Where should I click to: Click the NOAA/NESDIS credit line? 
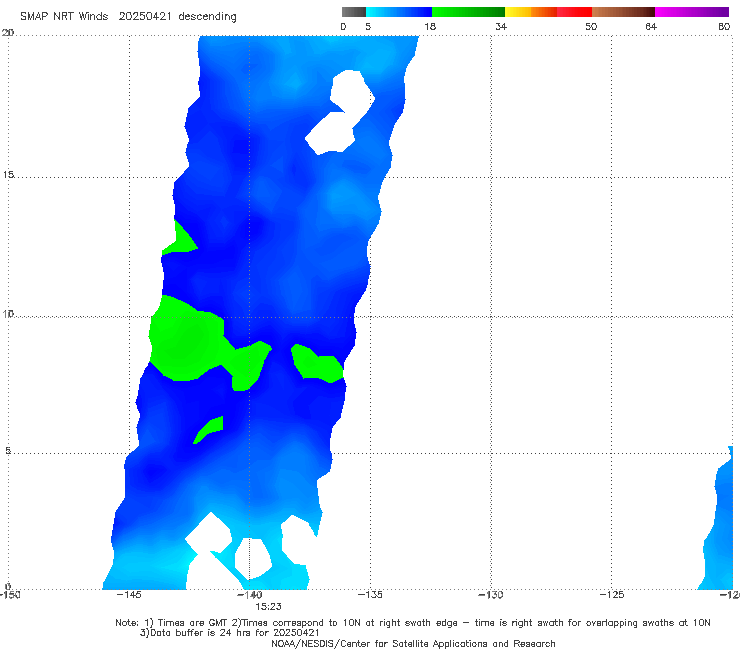click(413, 644)
